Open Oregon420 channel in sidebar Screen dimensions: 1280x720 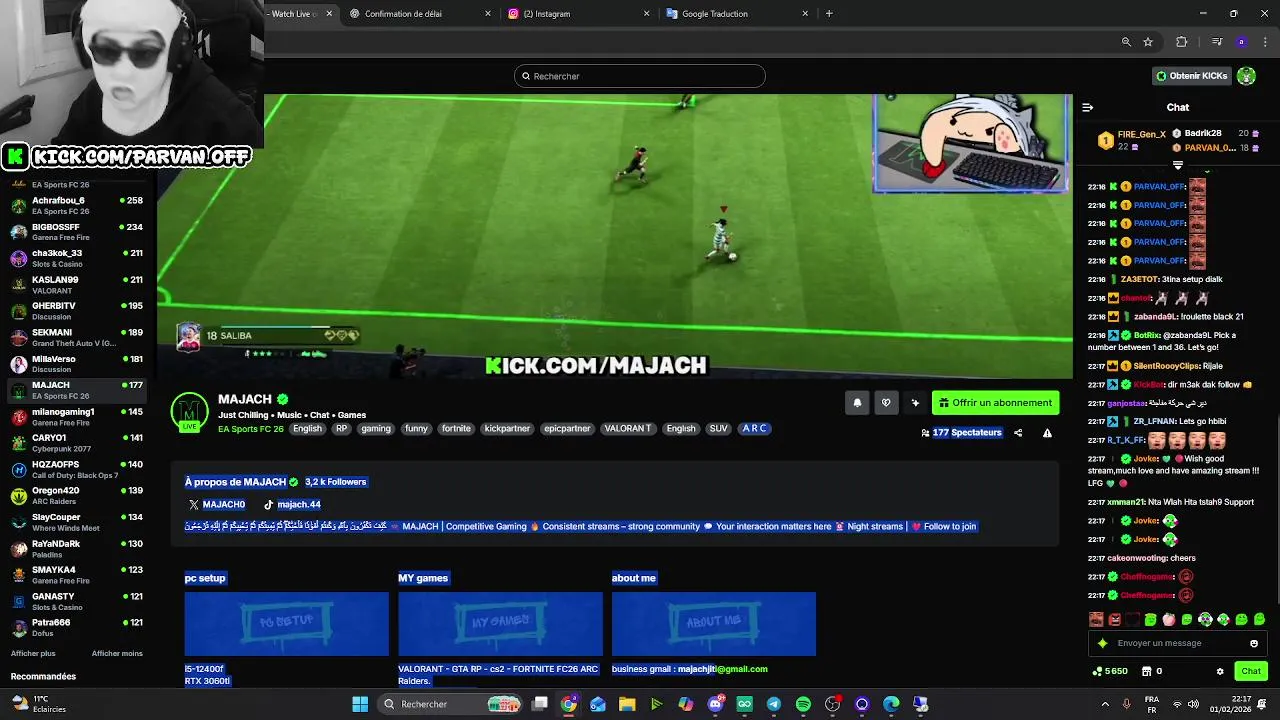point(77,496)
